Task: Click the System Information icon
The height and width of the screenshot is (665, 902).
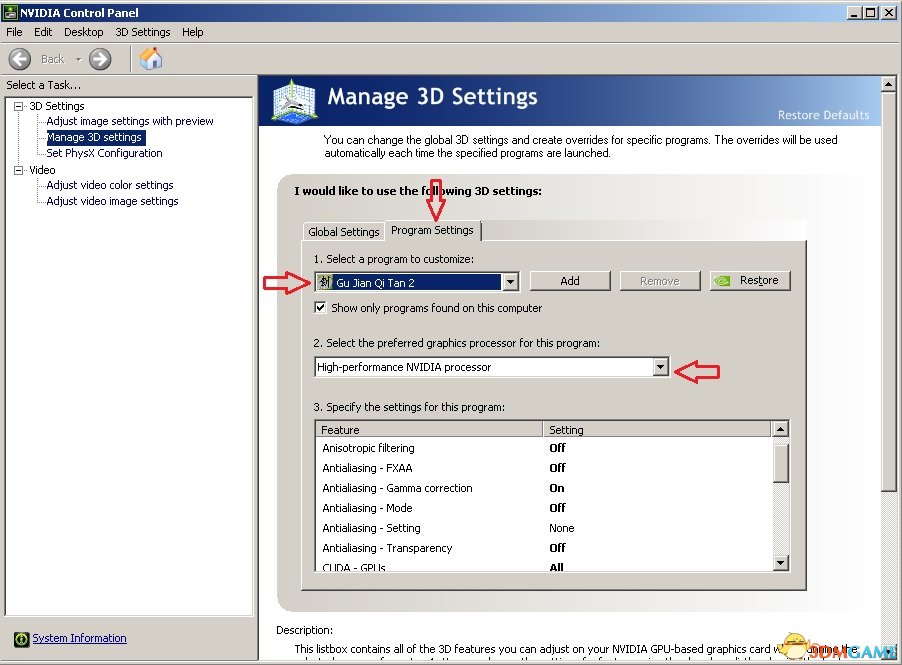Action: click(21, 639)
